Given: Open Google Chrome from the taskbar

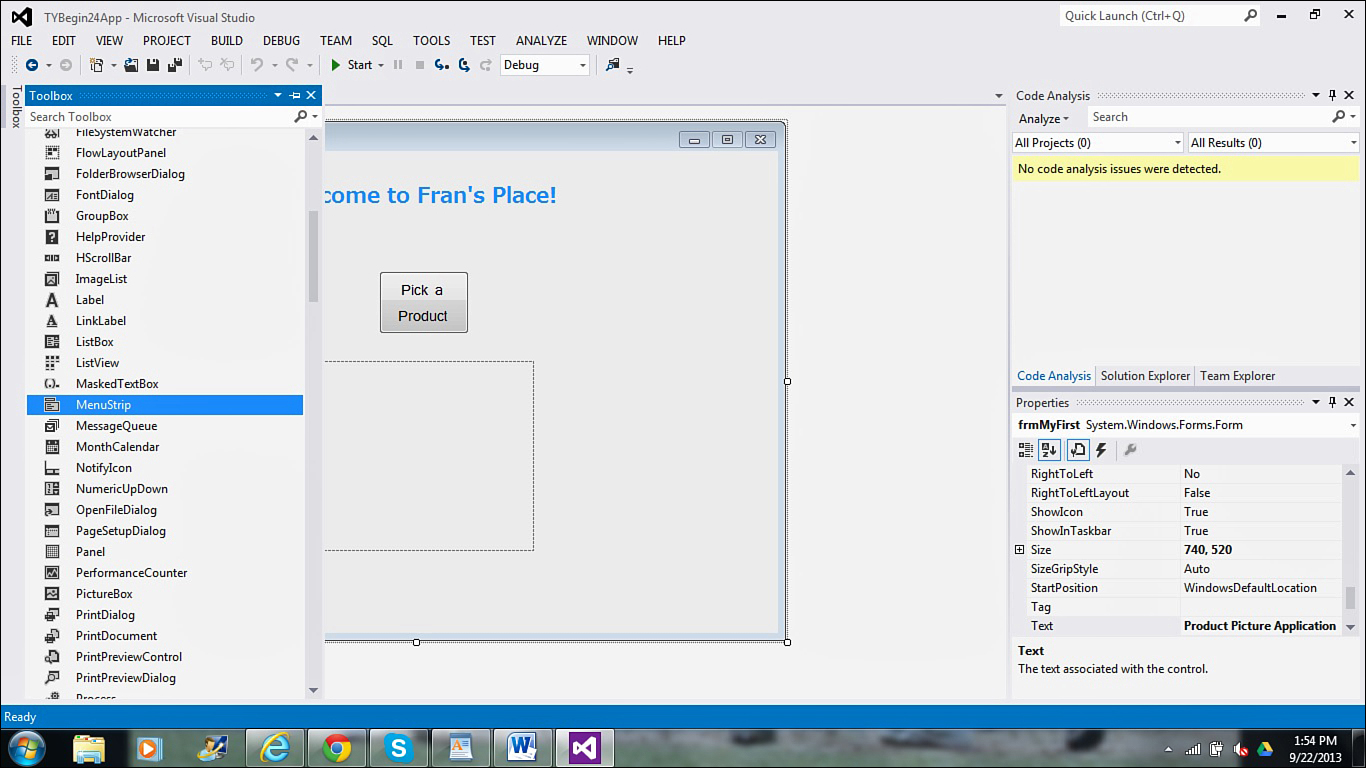Looking at the screenshot, I should (337, 747).
